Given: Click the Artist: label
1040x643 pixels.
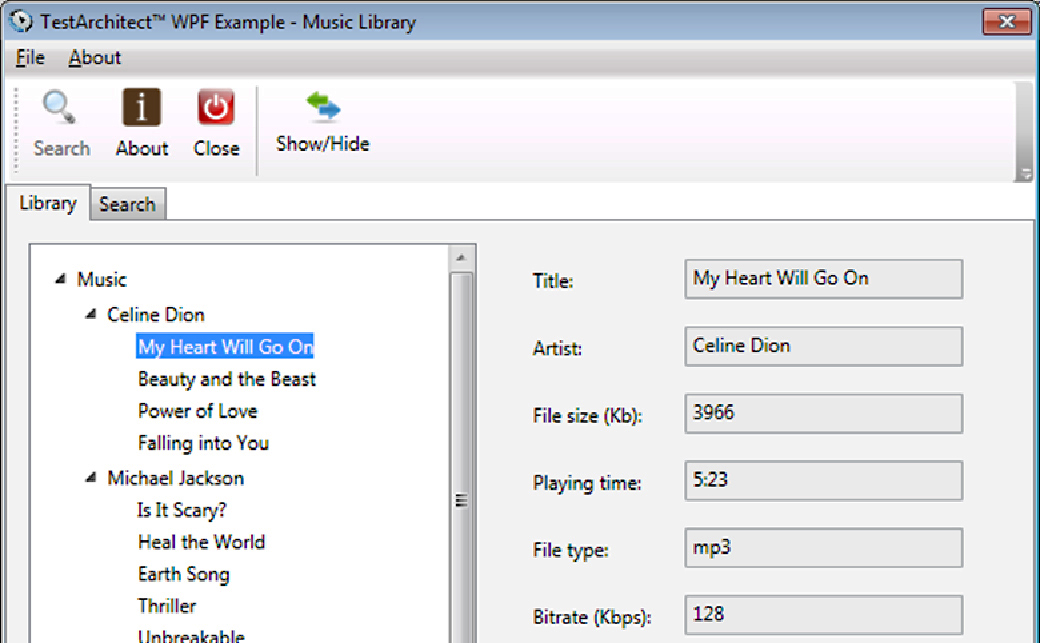Looking at the screenshot, I should pos(557,348).
